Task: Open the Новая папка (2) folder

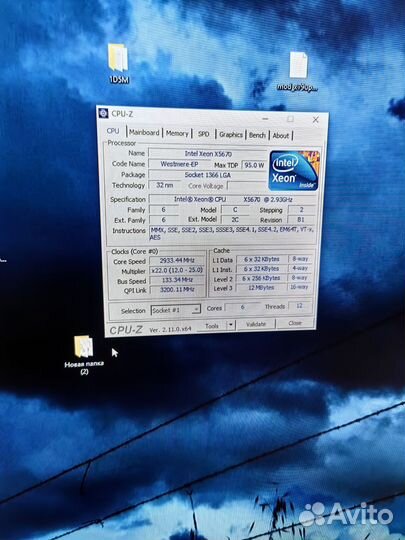Action: (x=84, y=355)
